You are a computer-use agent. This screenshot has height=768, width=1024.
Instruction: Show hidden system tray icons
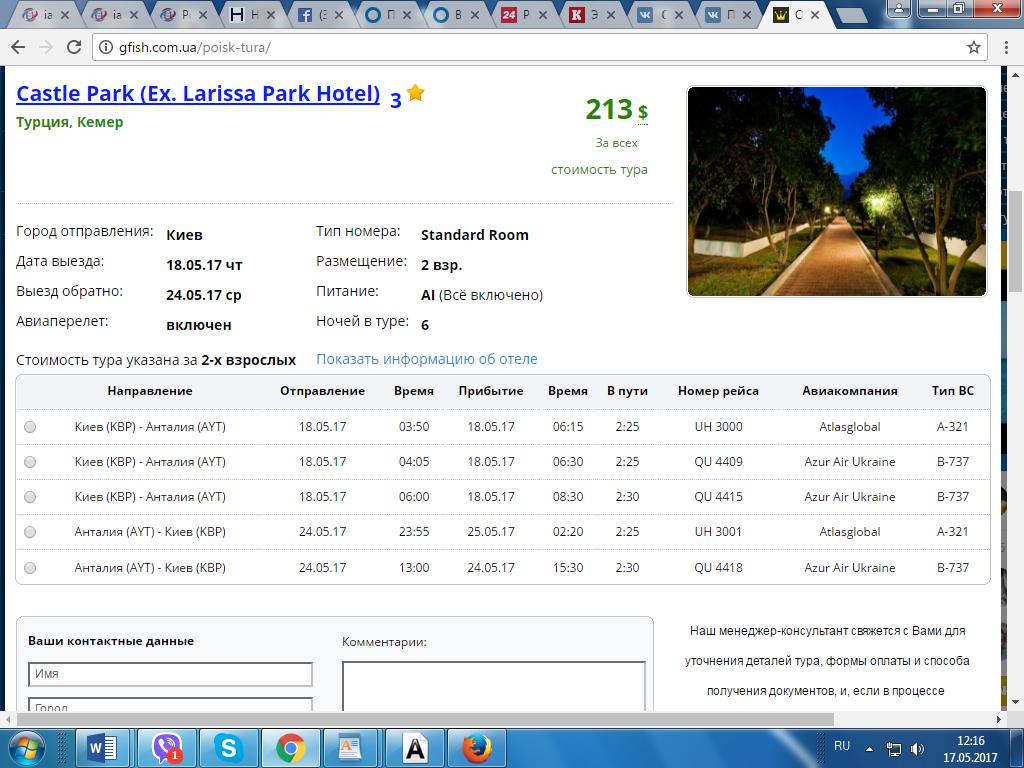coord(871,748)
